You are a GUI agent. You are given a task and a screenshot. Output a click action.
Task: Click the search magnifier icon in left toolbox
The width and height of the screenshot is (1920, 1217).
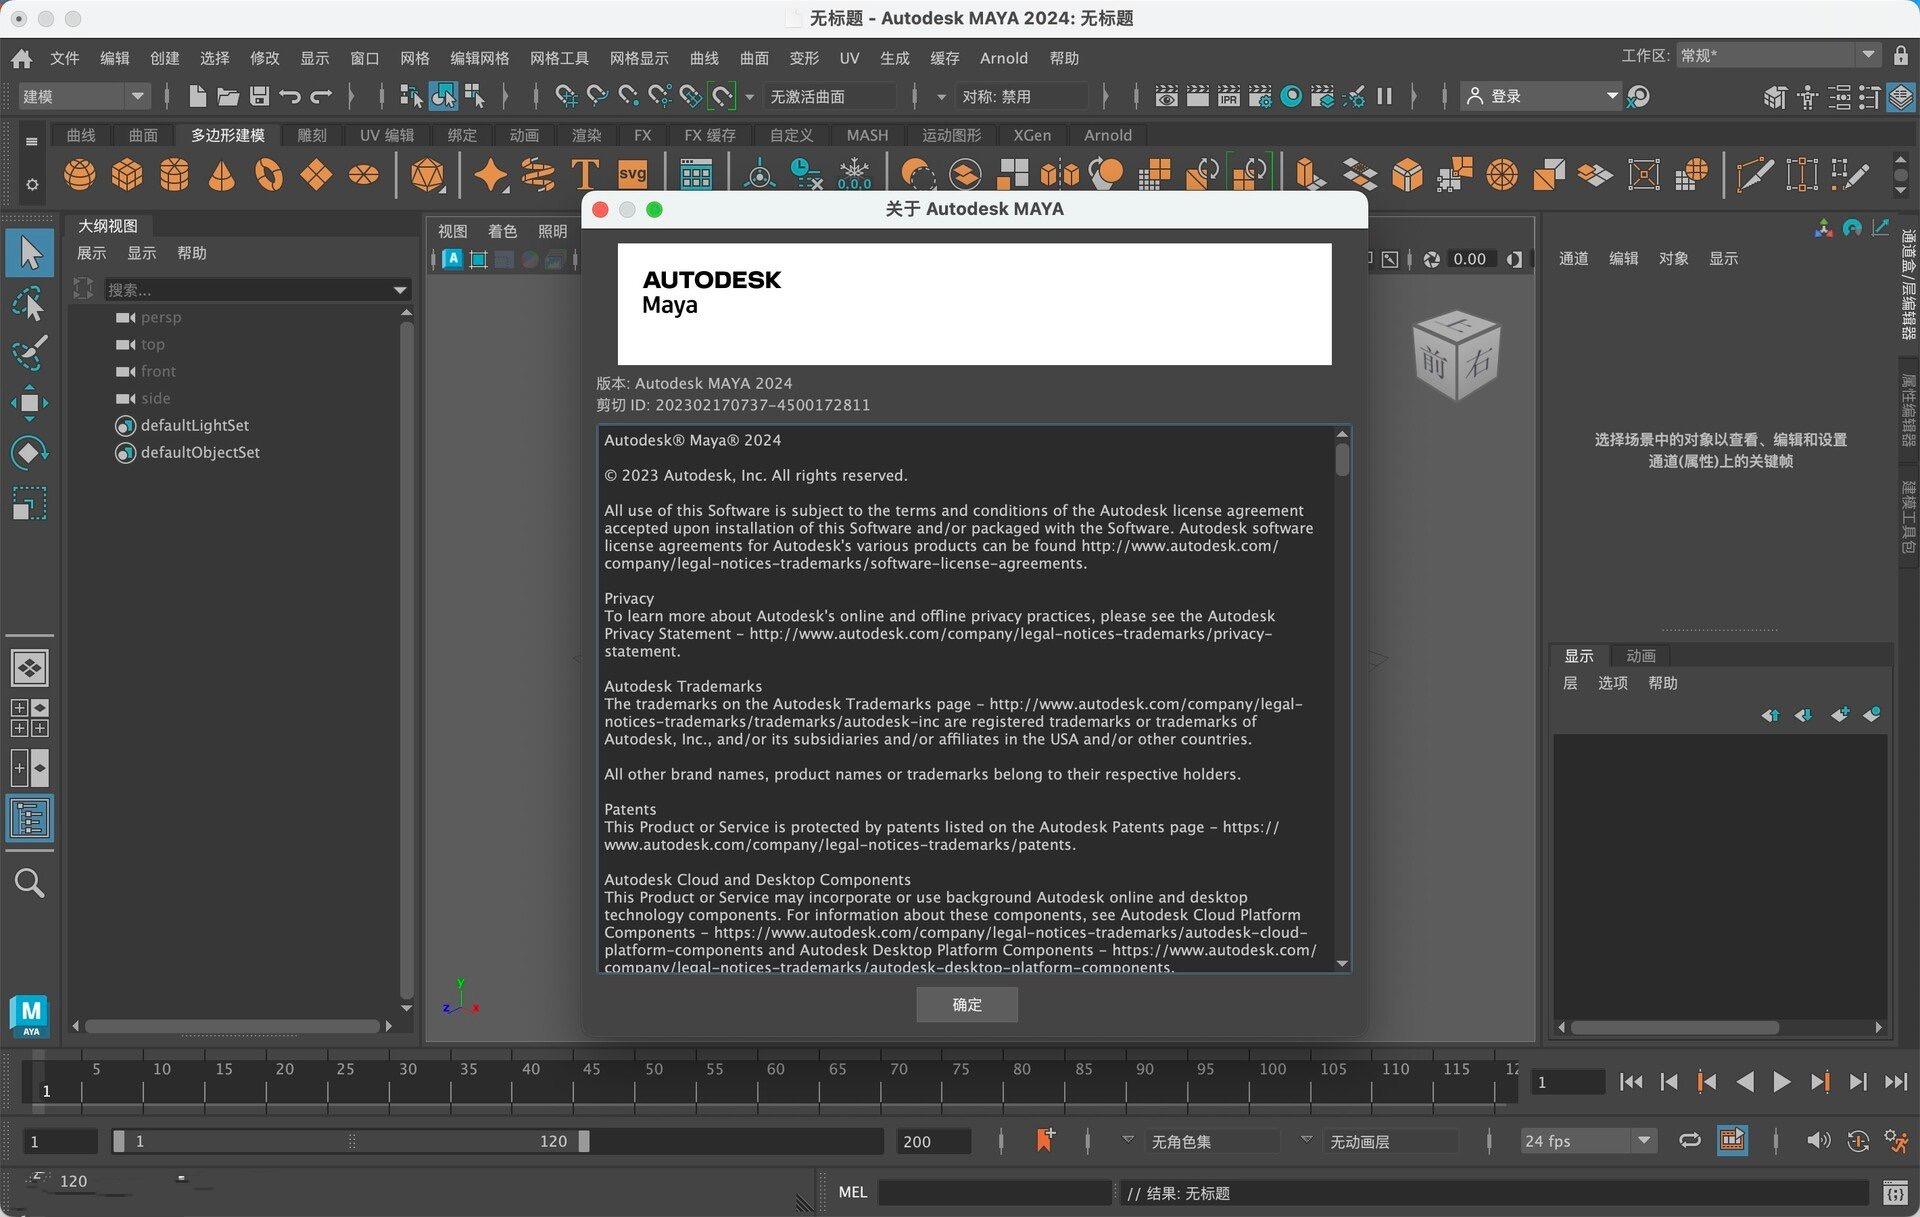point(30,883)
